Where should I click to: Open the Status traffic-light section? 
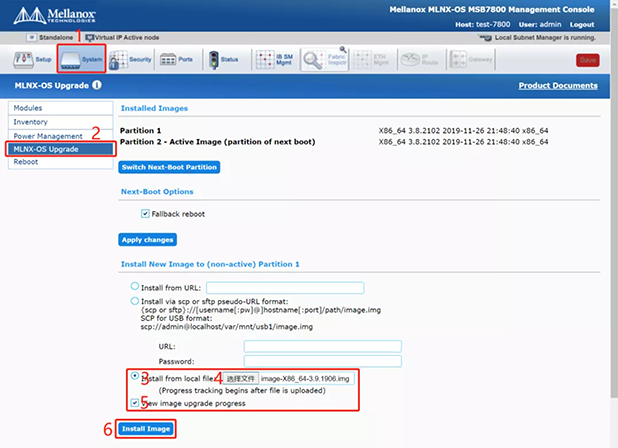223,59
